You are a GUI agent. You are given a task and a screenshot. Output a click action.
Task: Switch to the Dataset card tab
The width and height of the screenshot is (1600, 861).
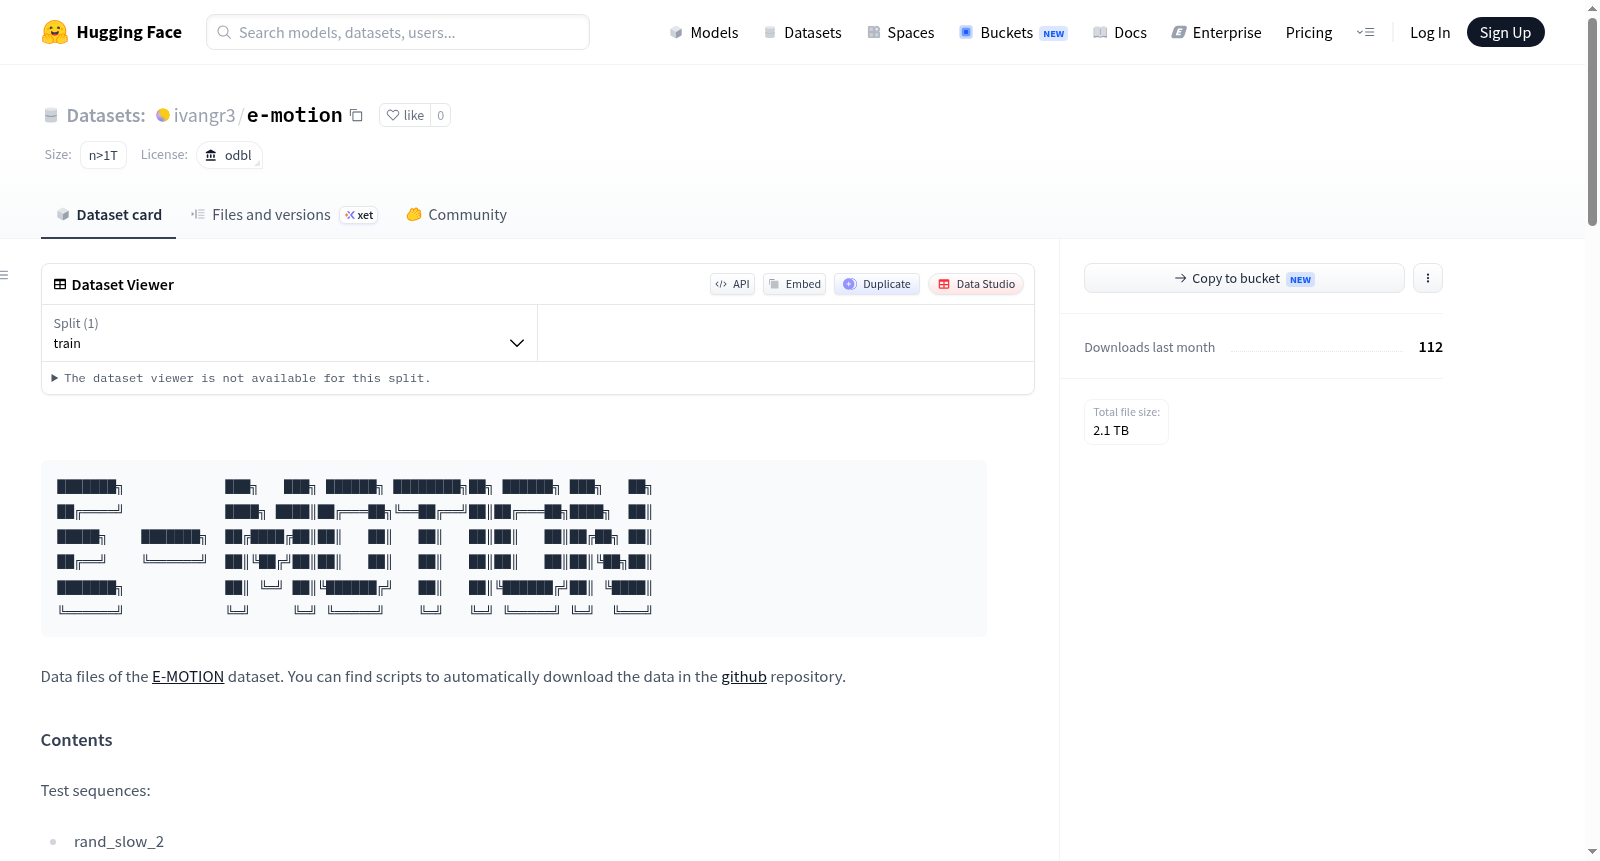pos(109,215)
